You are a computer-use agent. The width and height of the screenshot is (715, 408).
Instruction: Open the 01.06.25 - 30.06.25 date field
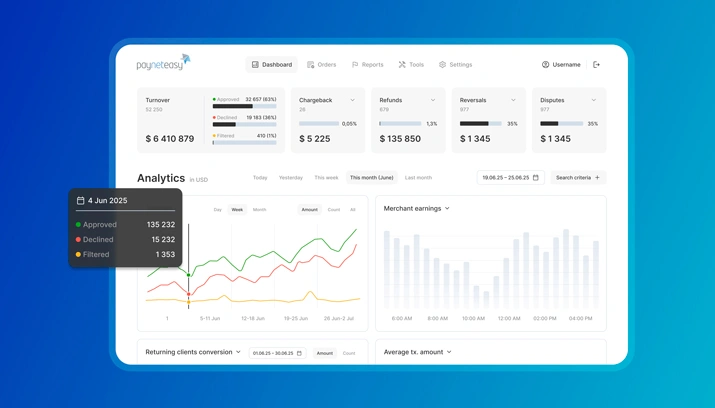(278, 353)
